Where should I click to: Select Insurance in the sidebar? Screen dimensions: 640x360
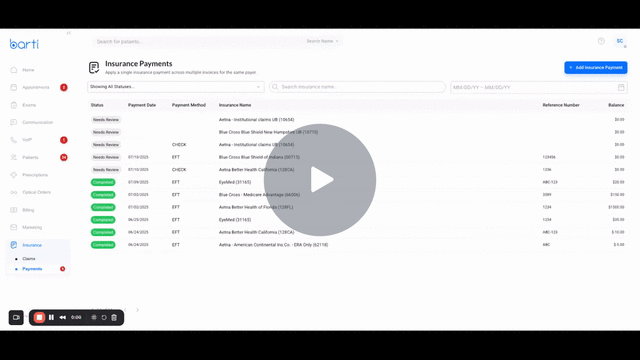point(32,245)
